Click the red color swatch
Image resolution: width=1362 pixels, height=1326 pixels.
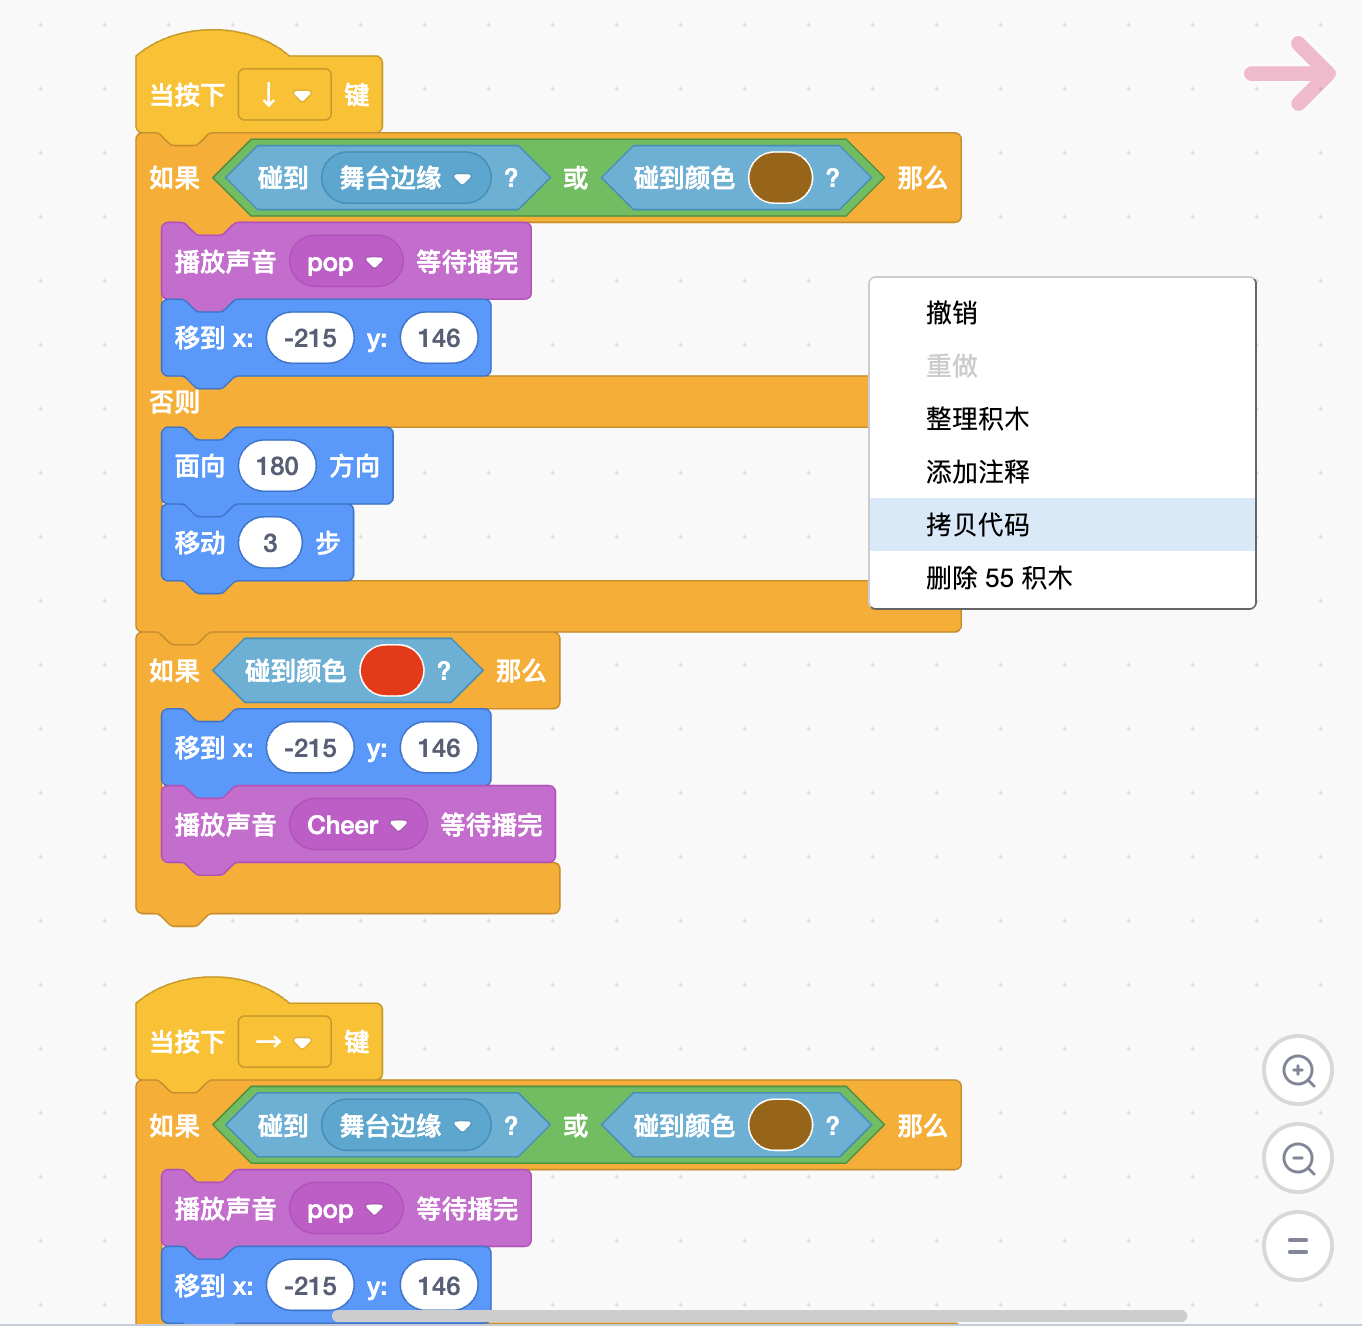(x=392, y=670)
